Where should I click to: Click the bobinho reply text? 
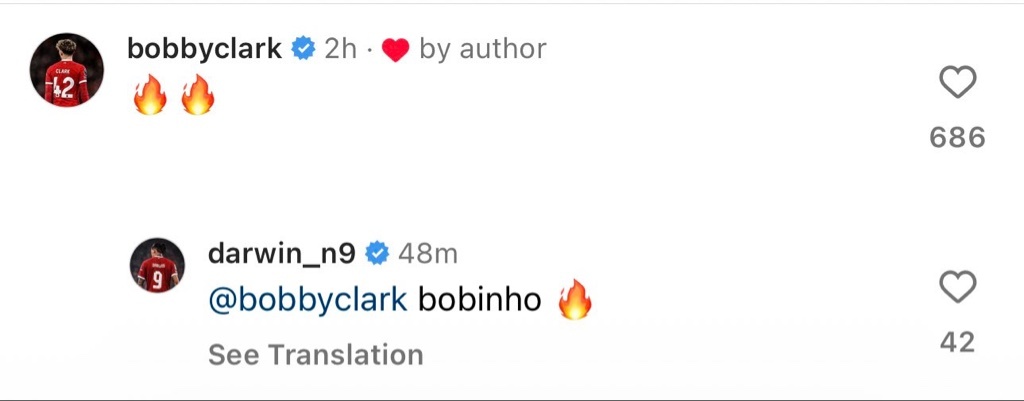[x=479, y=300]
